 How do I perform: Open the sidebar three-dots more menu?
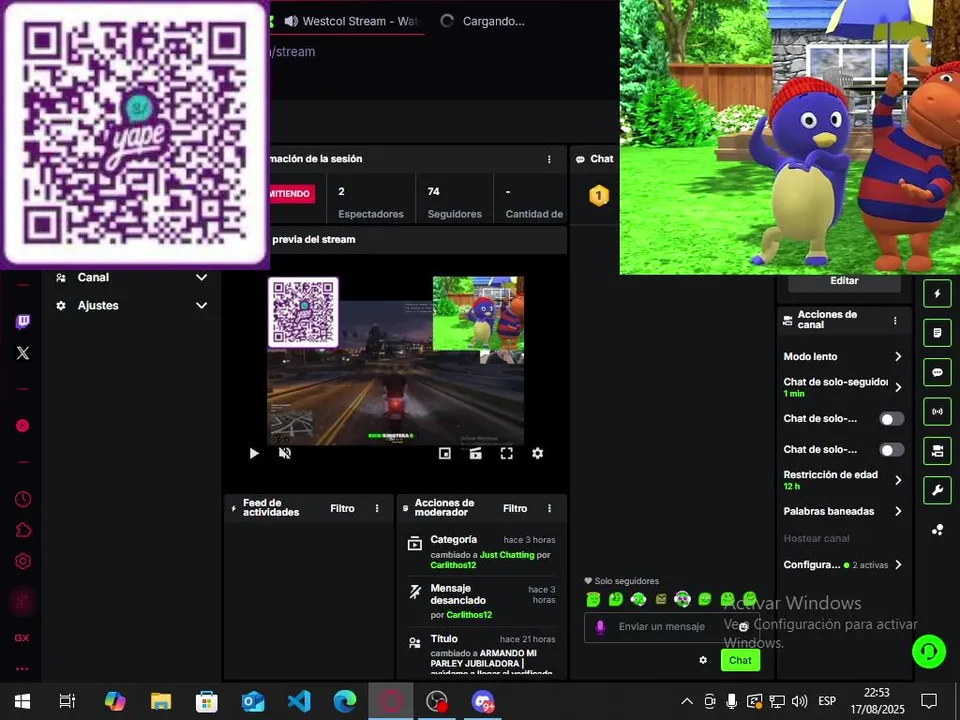pos(22,669)
